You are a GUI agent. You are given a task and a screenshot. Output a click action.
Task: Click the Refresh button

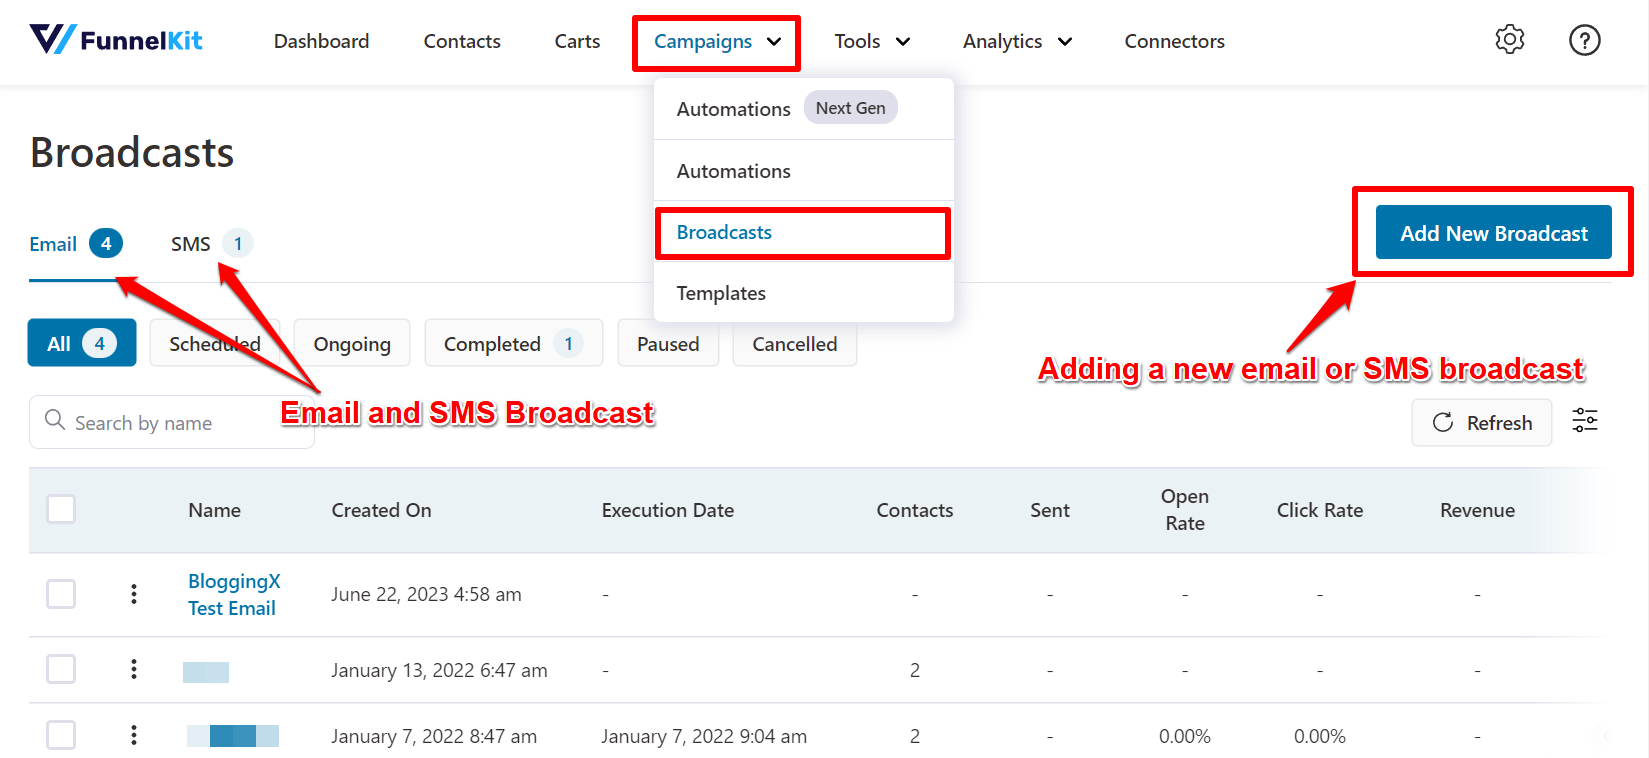tap(1481, 422)
